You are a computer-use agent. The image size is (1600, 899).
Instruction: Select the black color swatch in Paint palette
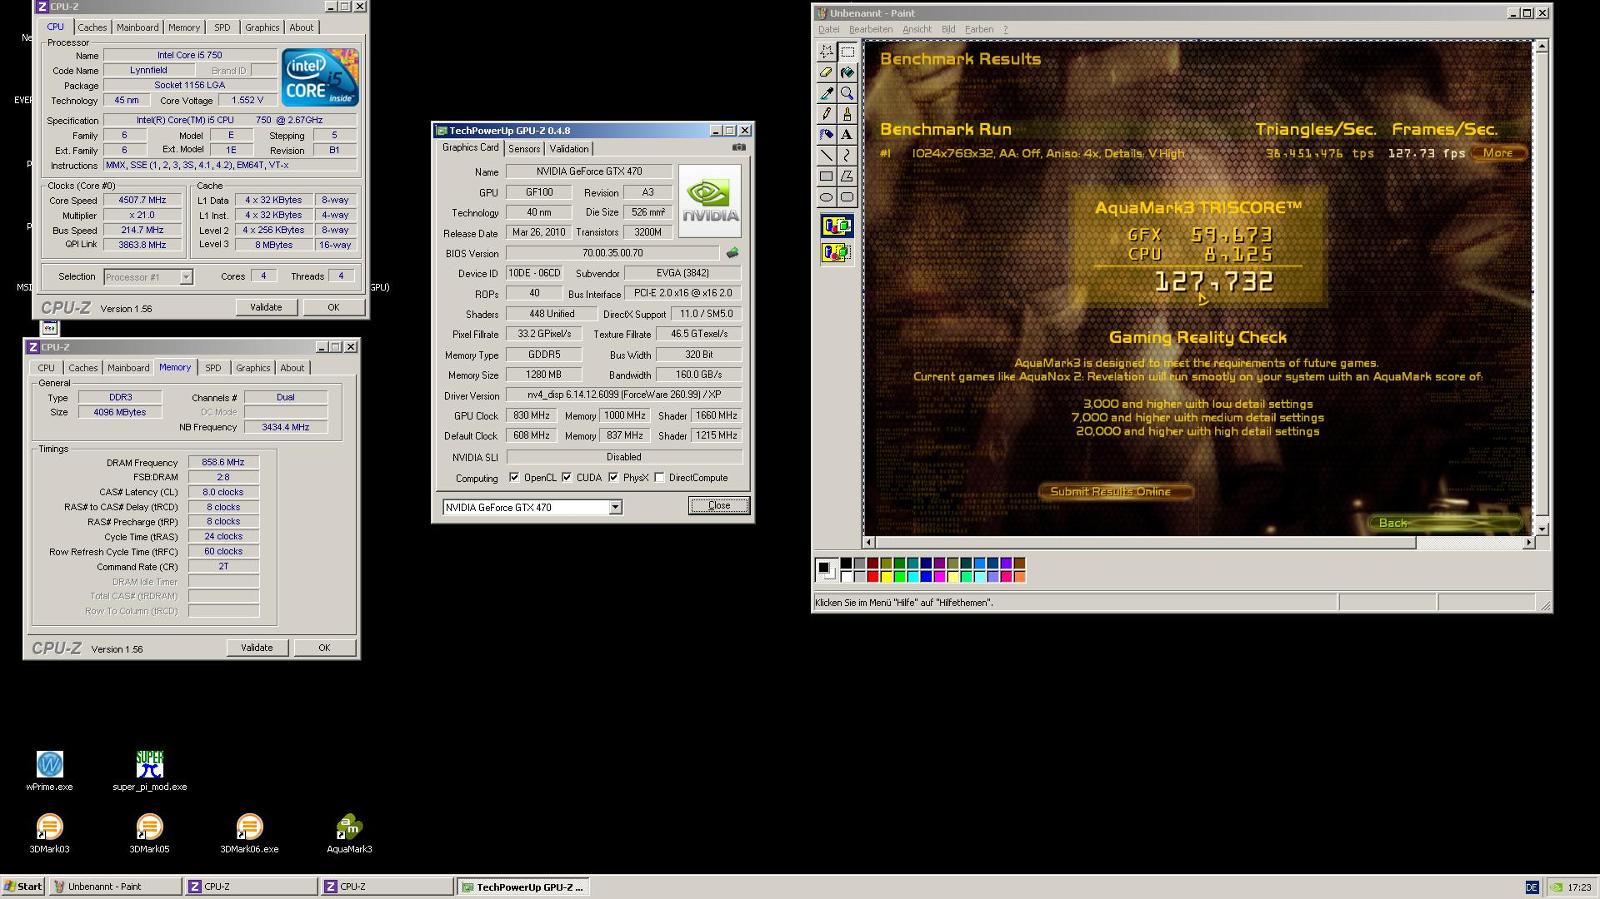(846, 564)
